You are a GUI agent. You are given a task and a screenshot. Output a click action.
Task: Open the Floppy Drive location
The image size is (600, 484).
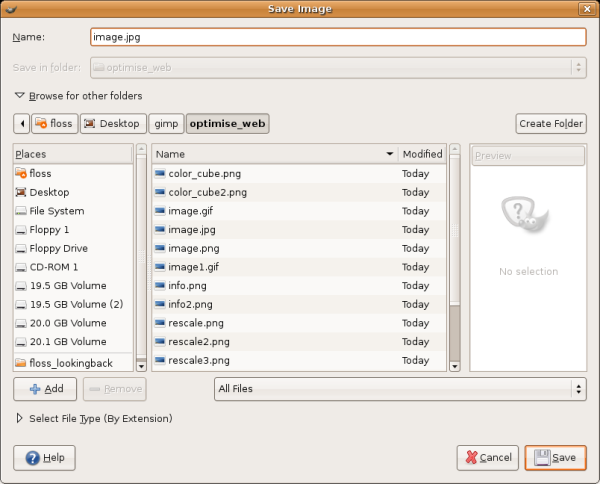[58, 248]
